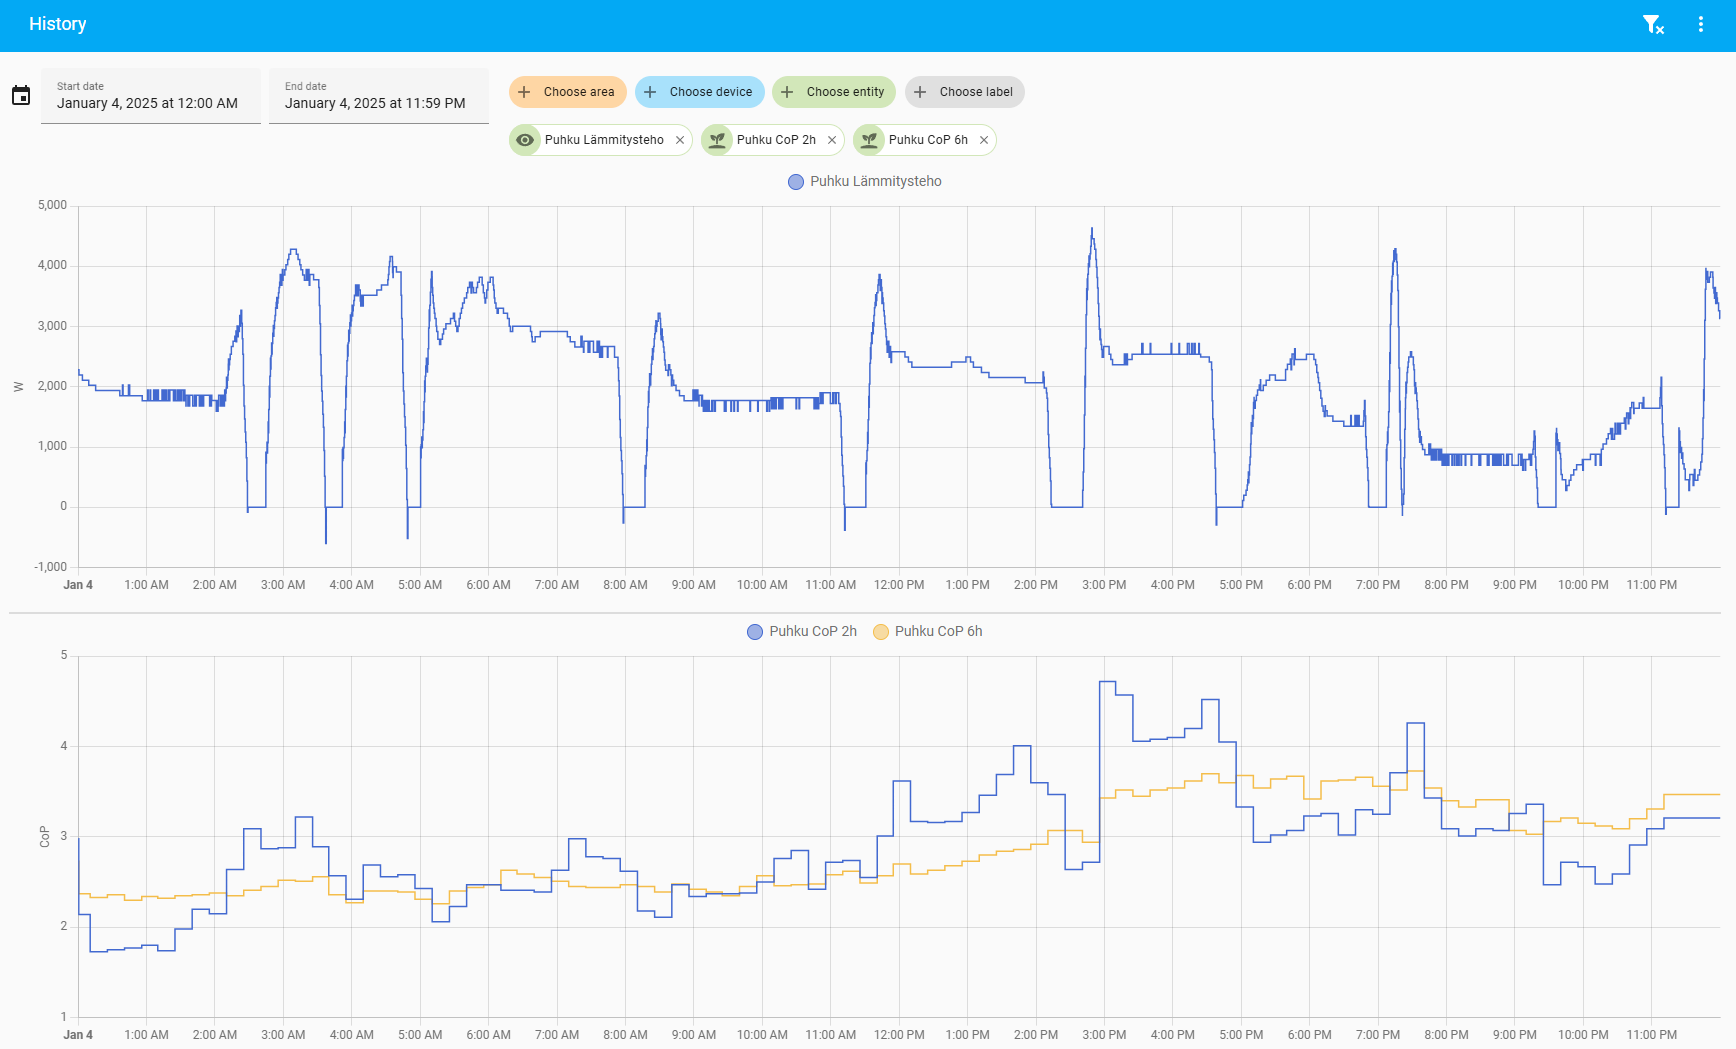Edit the End date field

click(x=379, y=96)
